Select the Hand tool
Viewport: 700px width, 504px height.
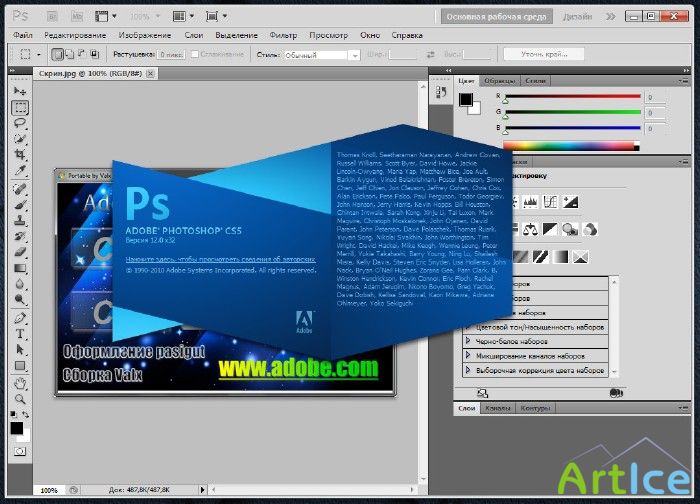click(x=20, y=383)
